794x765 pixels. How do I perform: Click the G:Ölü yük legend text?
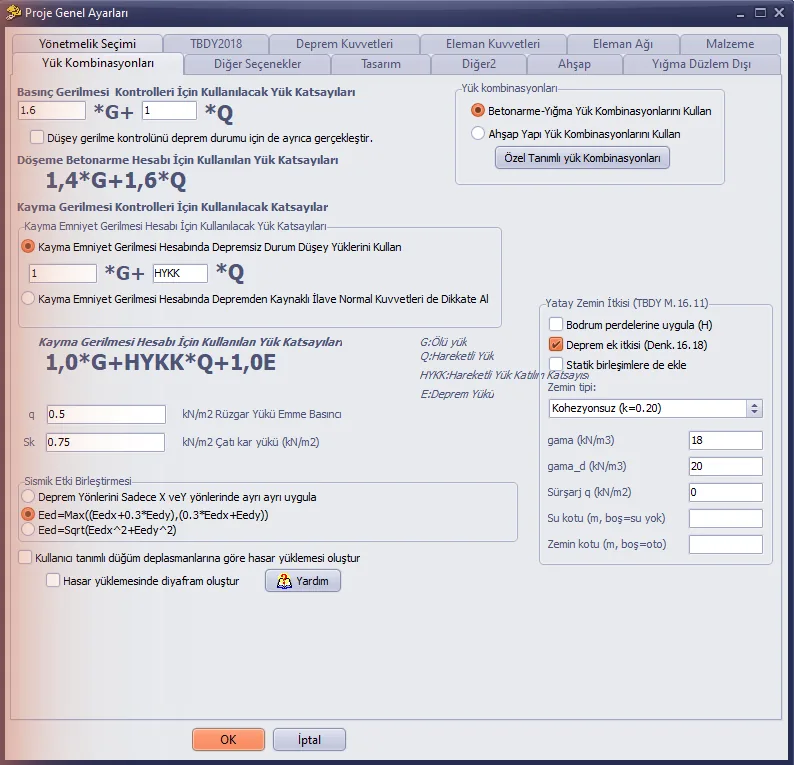click(444, 342)
